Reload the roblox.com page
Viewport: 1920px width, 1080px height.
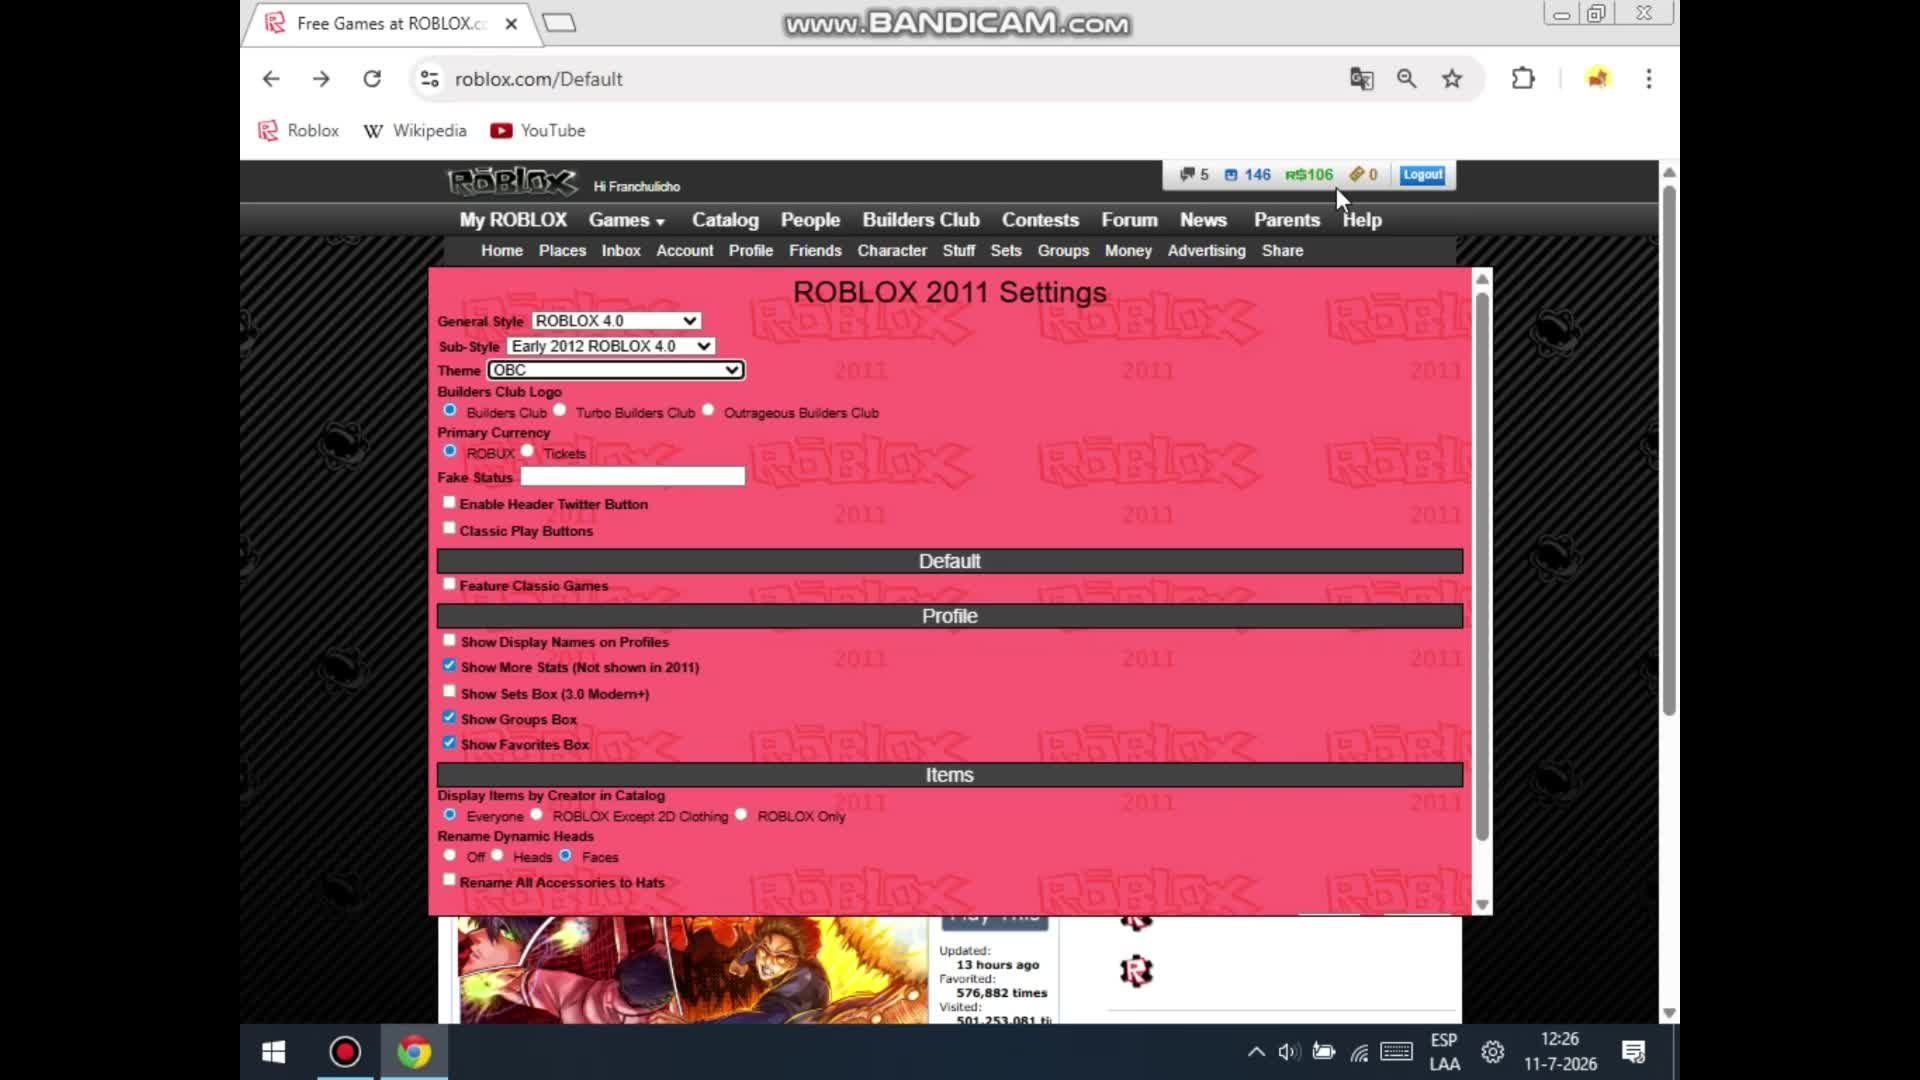[x=372, y=79]
